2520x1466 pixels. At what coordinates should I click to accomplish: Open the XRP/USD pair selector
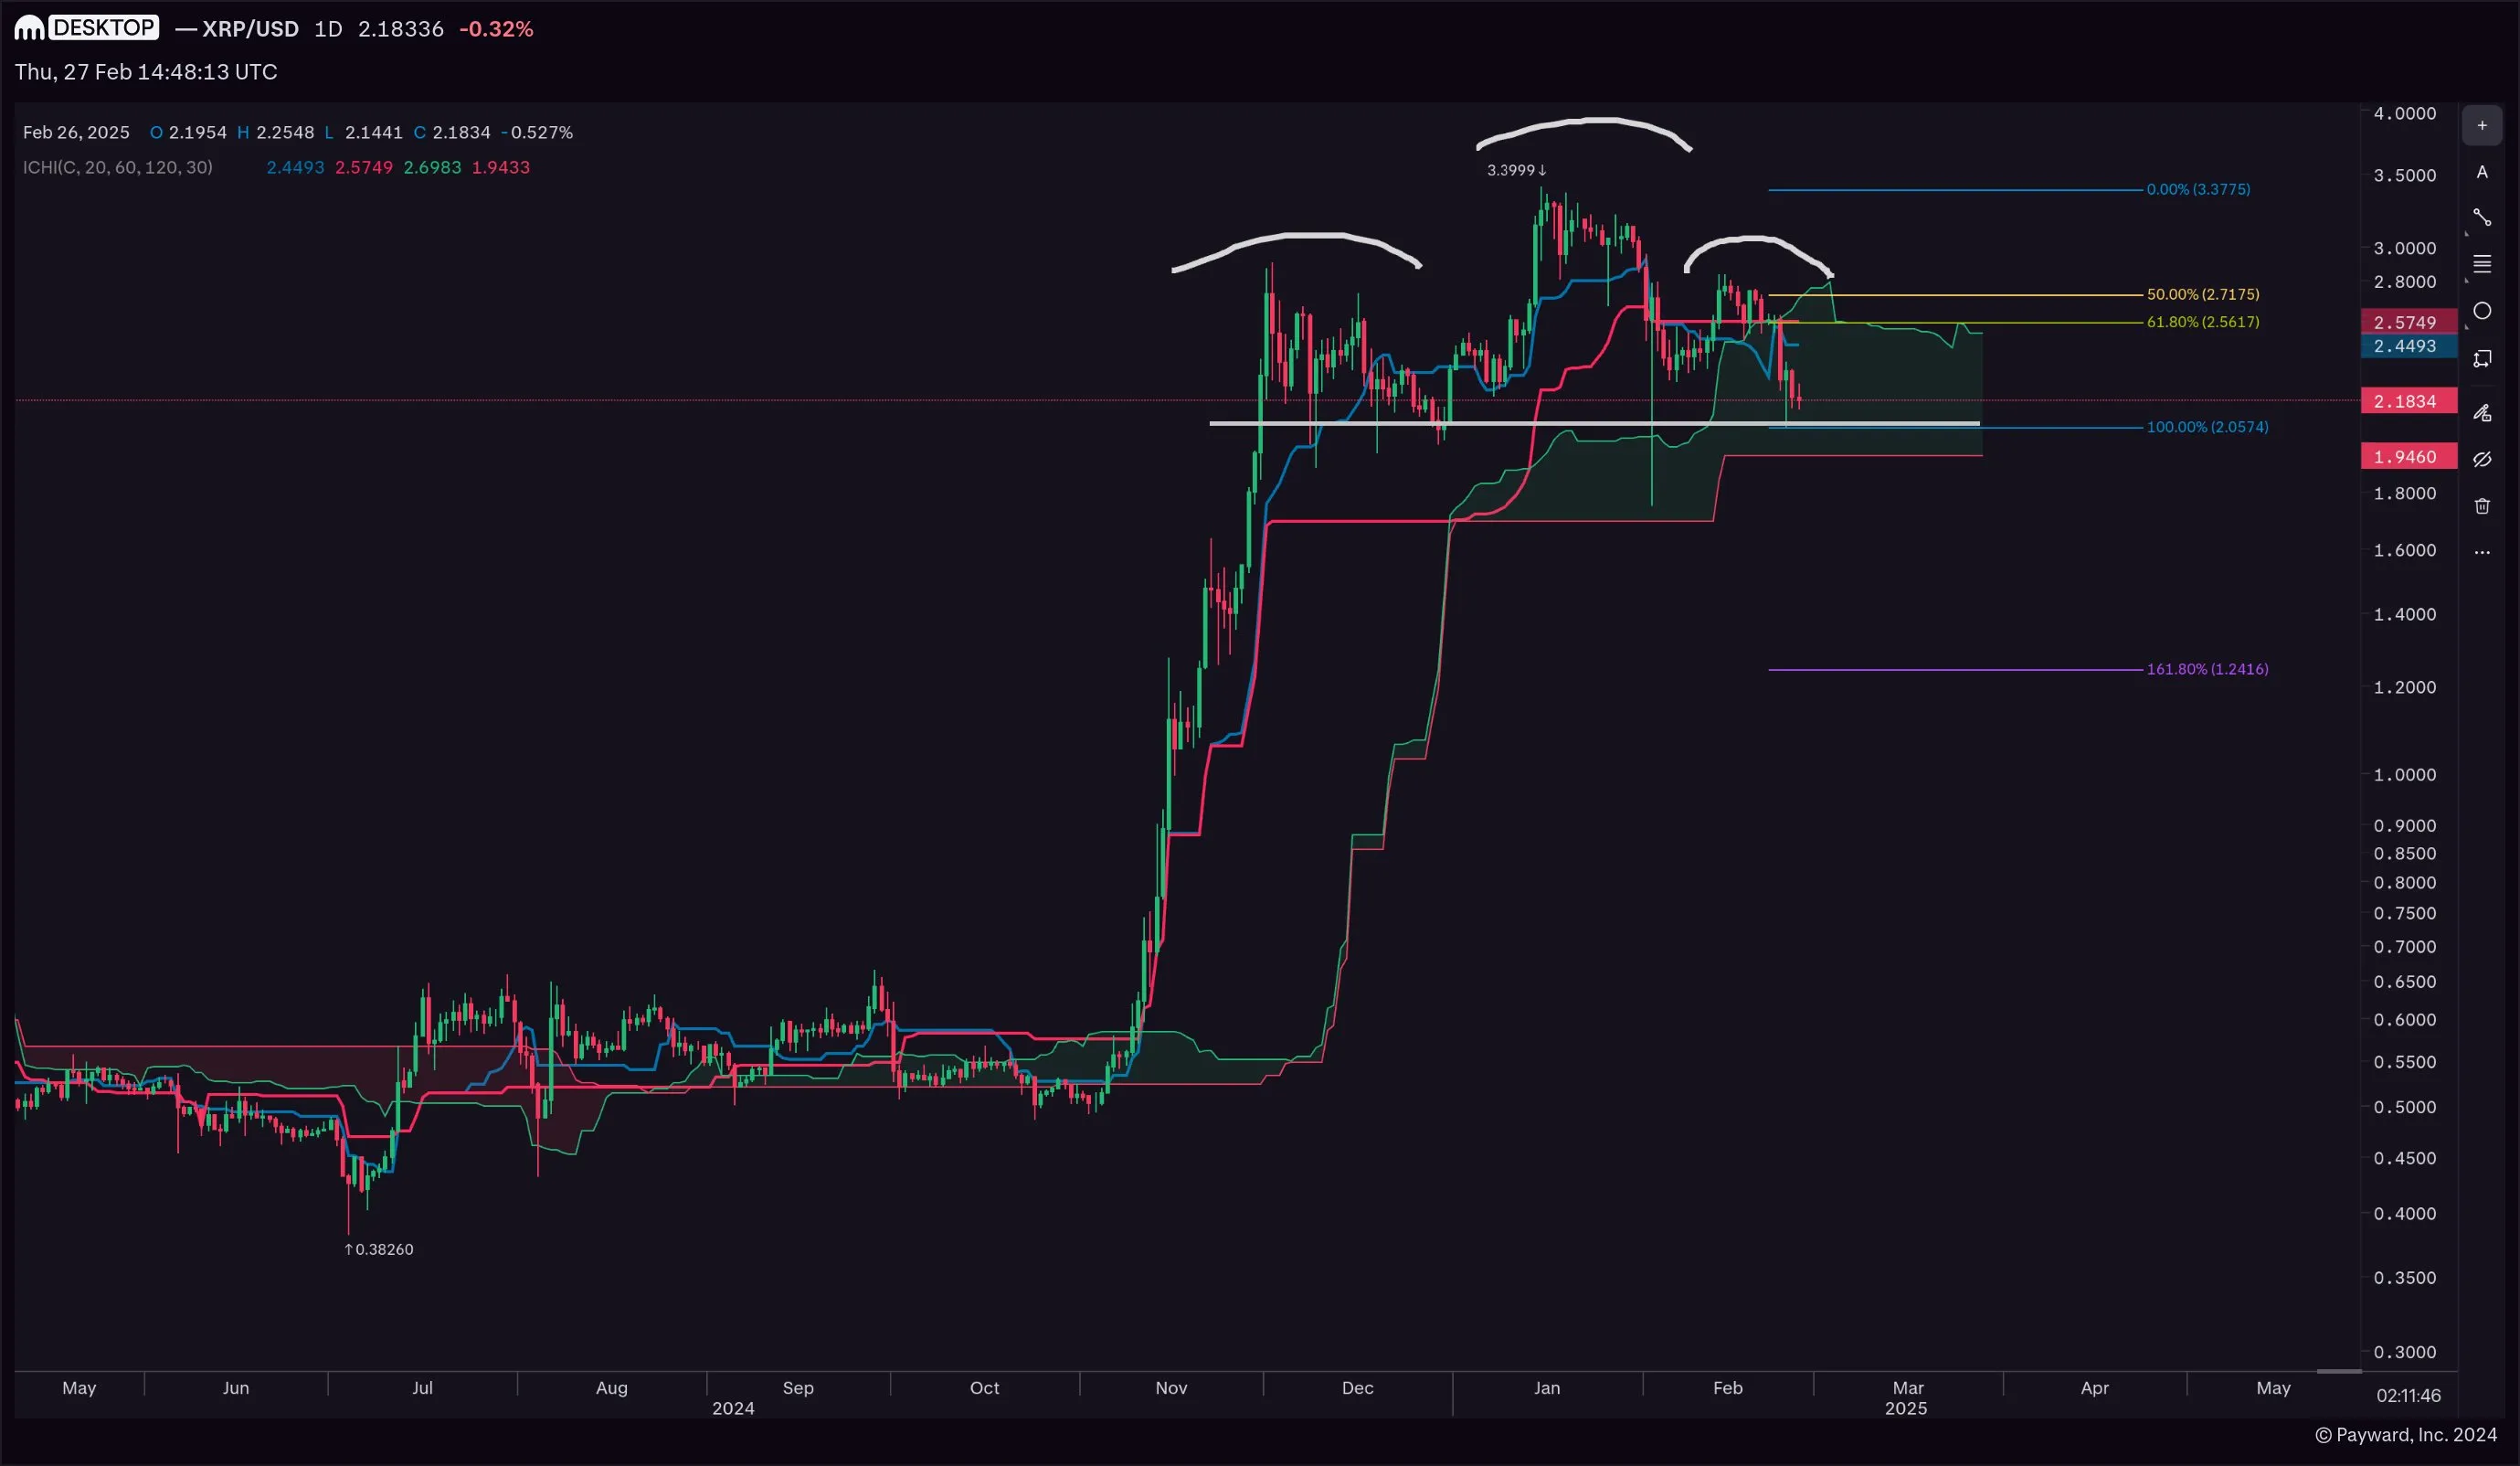click(x=250, y=29)
